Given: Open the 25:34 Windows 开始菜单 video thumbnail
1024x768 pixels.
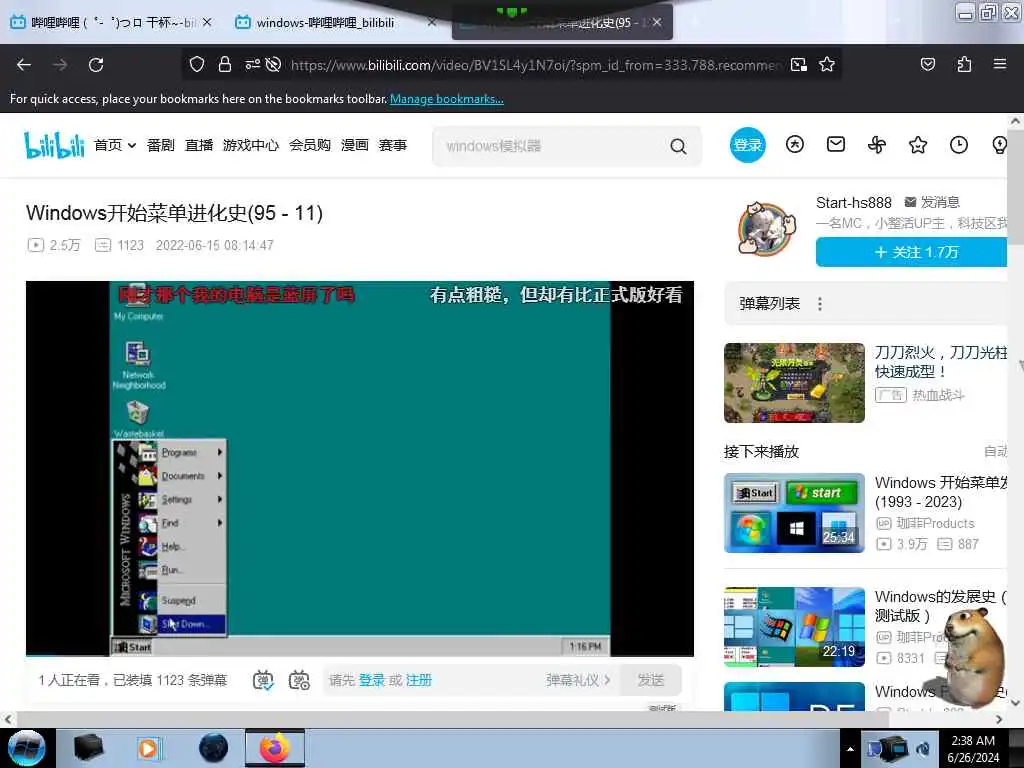Looking at the screenshot, I should pos(794,513).
